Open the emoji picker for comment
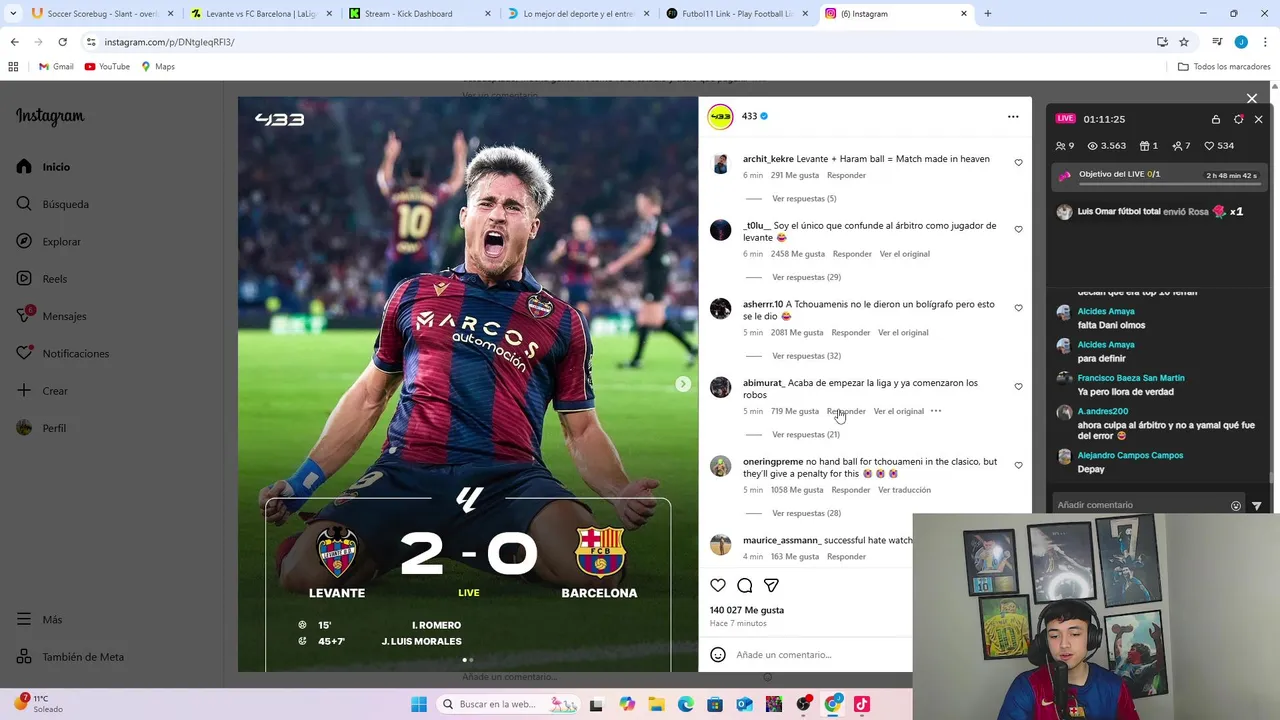 click(x=718, y=655)
